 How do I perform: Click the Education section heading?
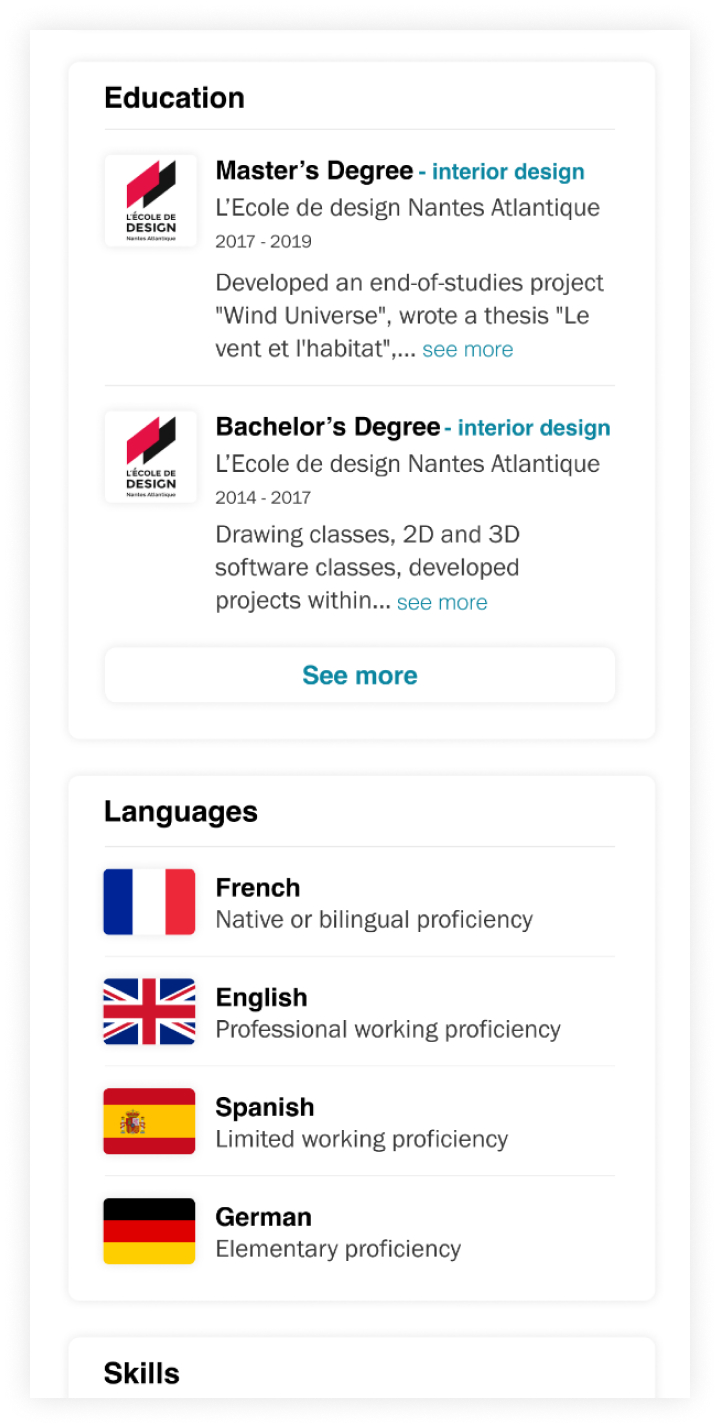pos(174,98)
